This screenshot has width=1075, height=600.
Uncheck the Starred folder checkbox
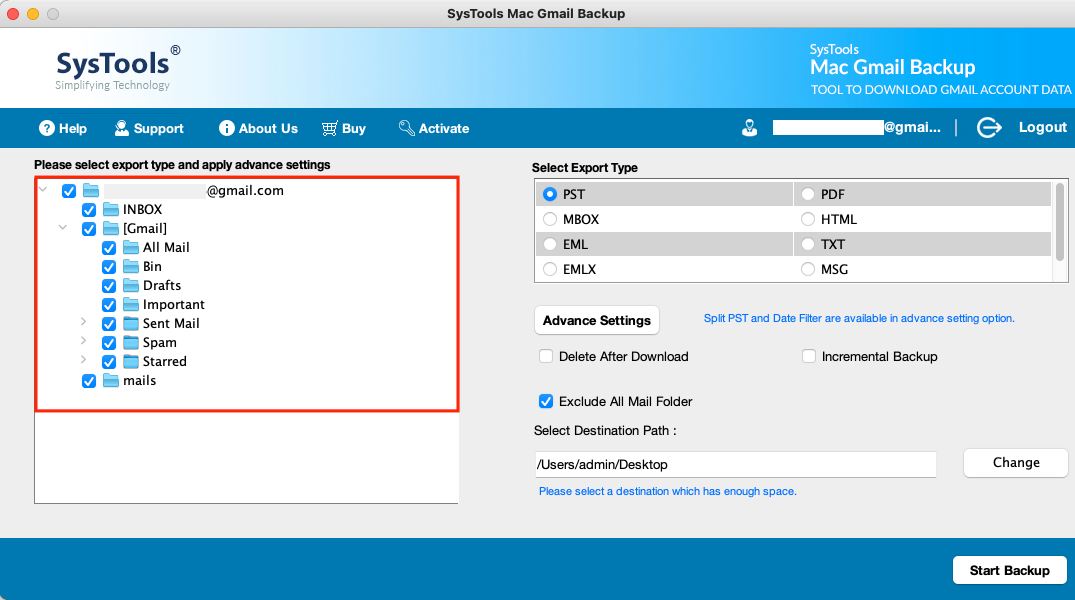coord(109,361)
